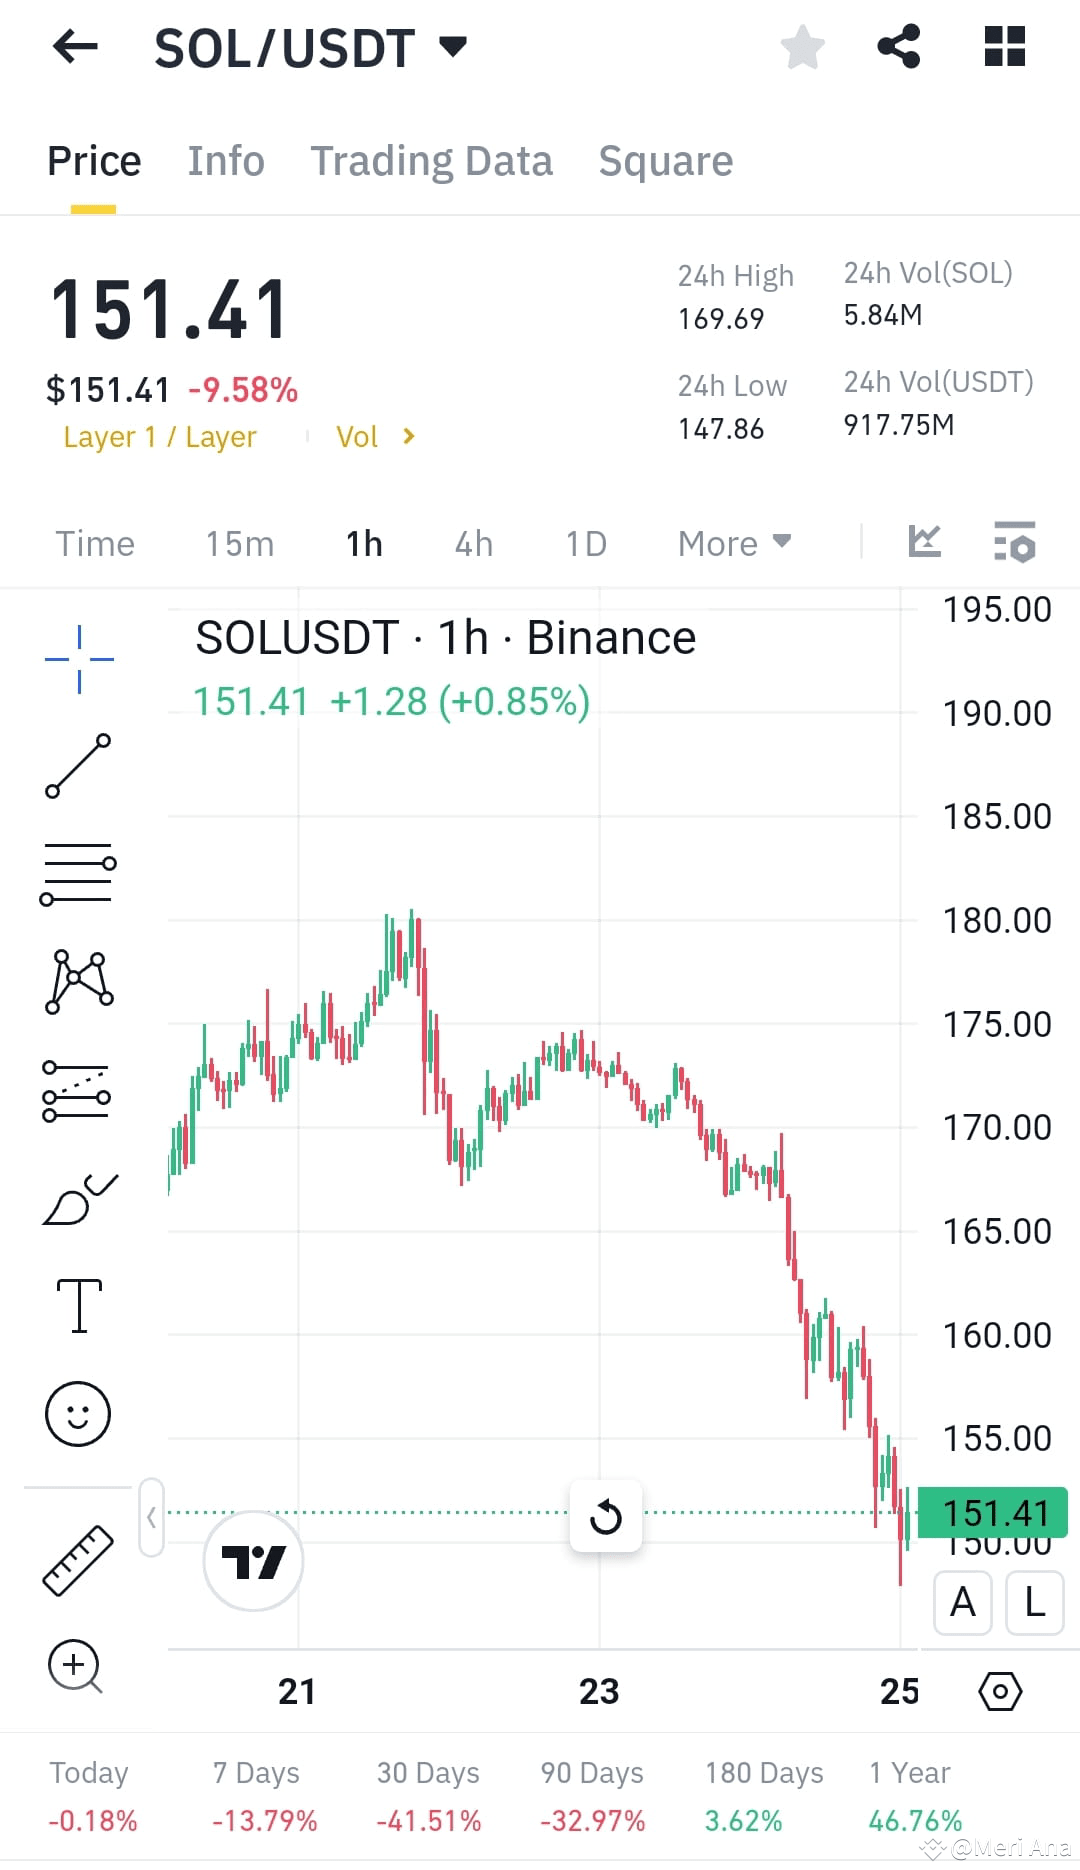The width and height of the screenshot is (1080, 1870).
Task: Toggle the ask price display with A button
Action: coord(962,1603)
